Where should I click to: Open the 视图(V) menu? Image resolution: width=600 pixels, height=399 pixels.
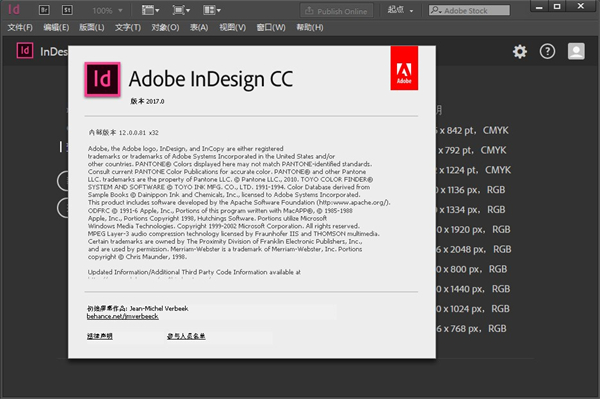233,28
